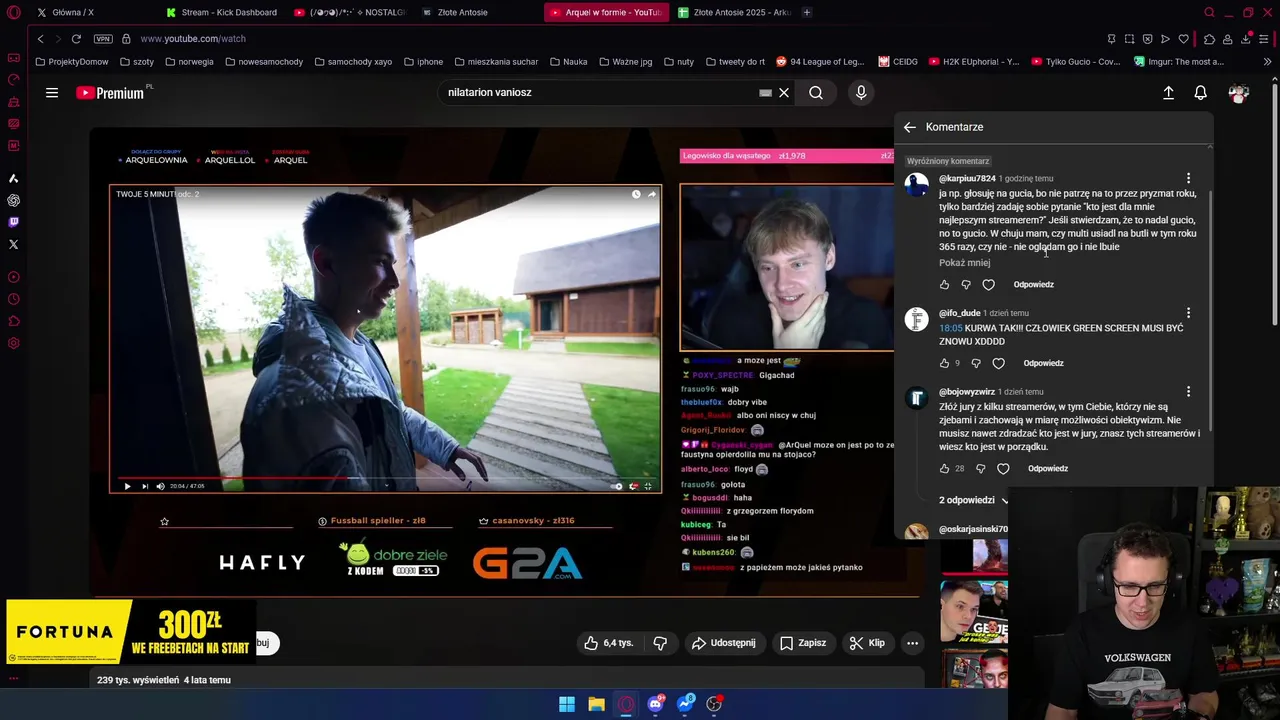Viewport: 1280px width, 720px height.
Task: Start voice search with the microphone icon
Action: click(861, 93)
